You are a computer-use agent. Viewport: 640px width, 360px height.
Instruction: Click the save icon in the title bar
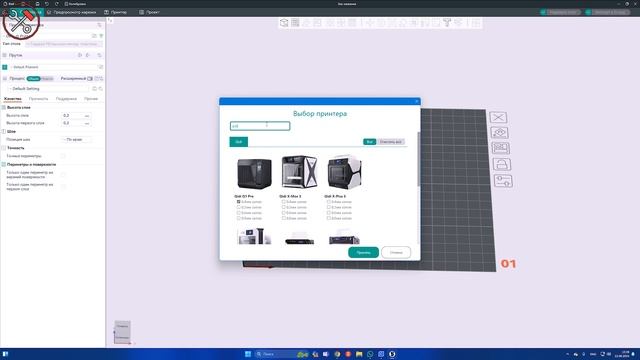click(x=37, y=4)
